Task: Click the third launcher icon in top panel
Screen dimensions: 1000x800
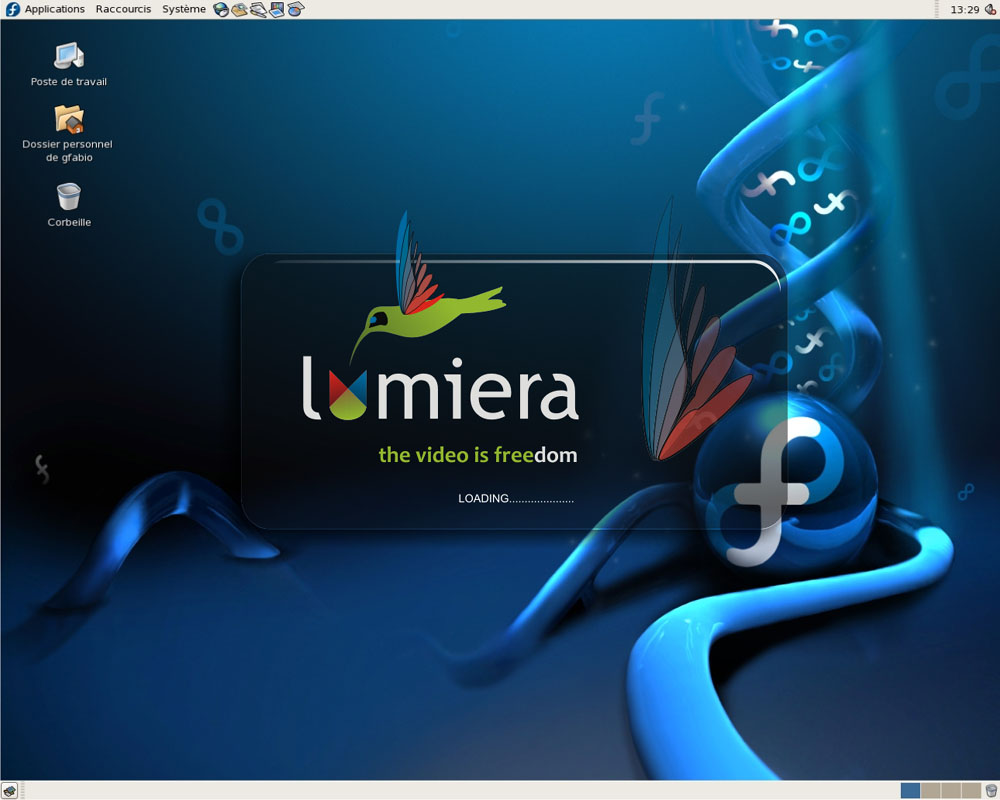Action: pos(258,9)
